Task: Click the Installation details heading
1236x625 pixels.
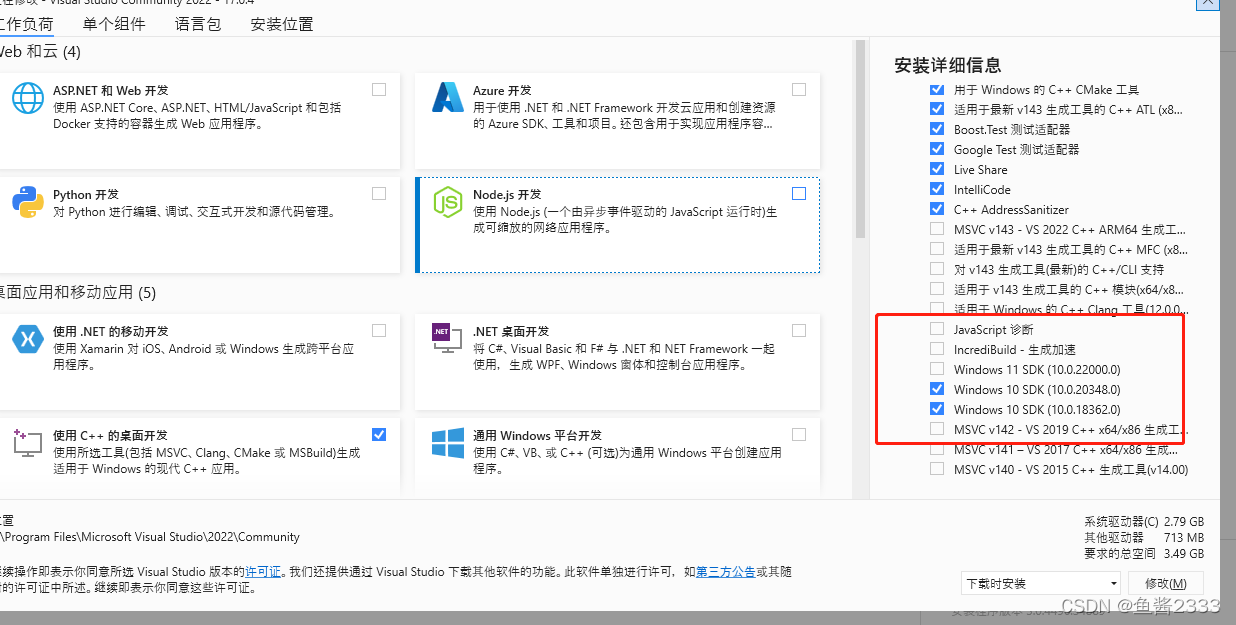Action: [x=948, y=65]
